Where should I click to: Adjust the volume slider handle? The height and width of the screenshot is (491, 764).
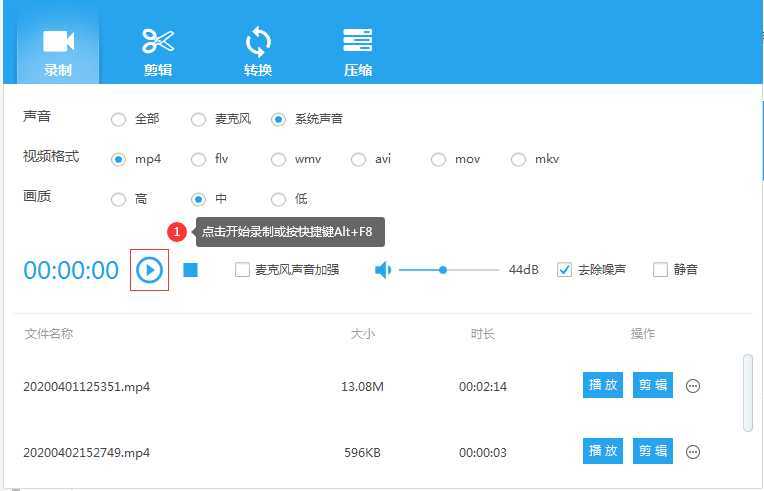point(442,270)
